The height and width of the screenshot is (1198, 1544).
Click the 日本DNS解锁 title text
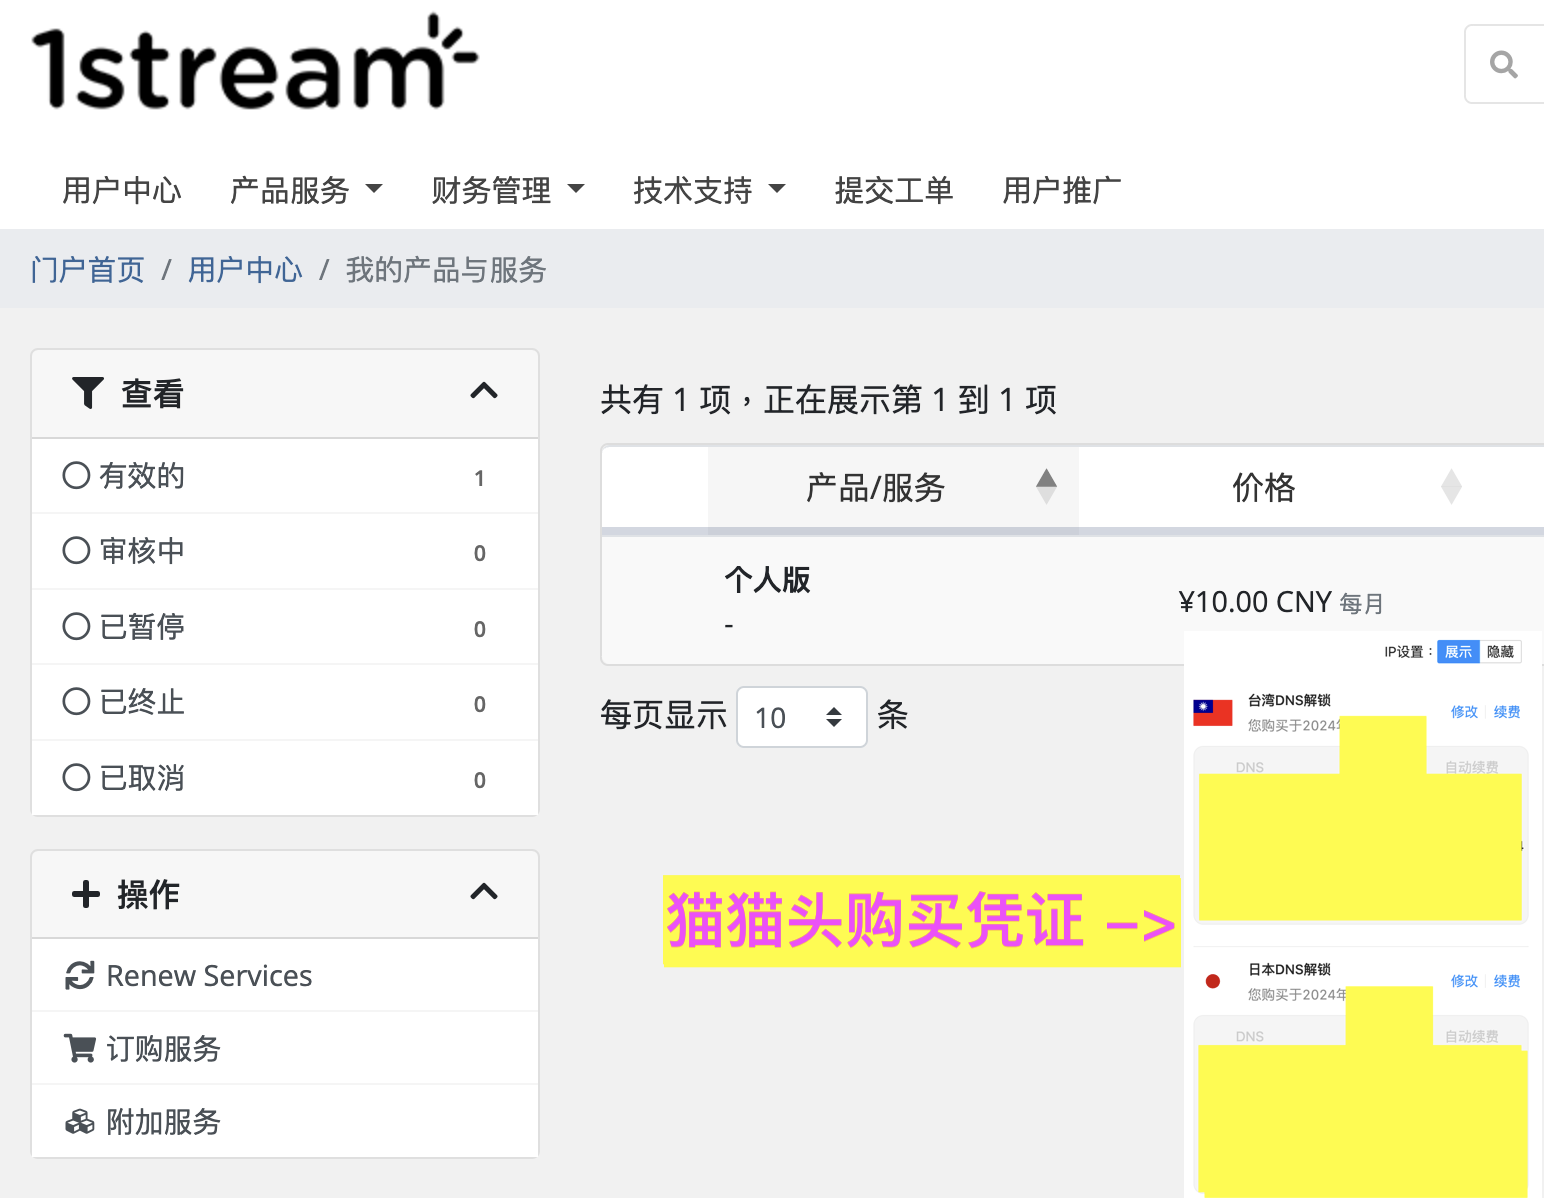[x=1289, y=969]
